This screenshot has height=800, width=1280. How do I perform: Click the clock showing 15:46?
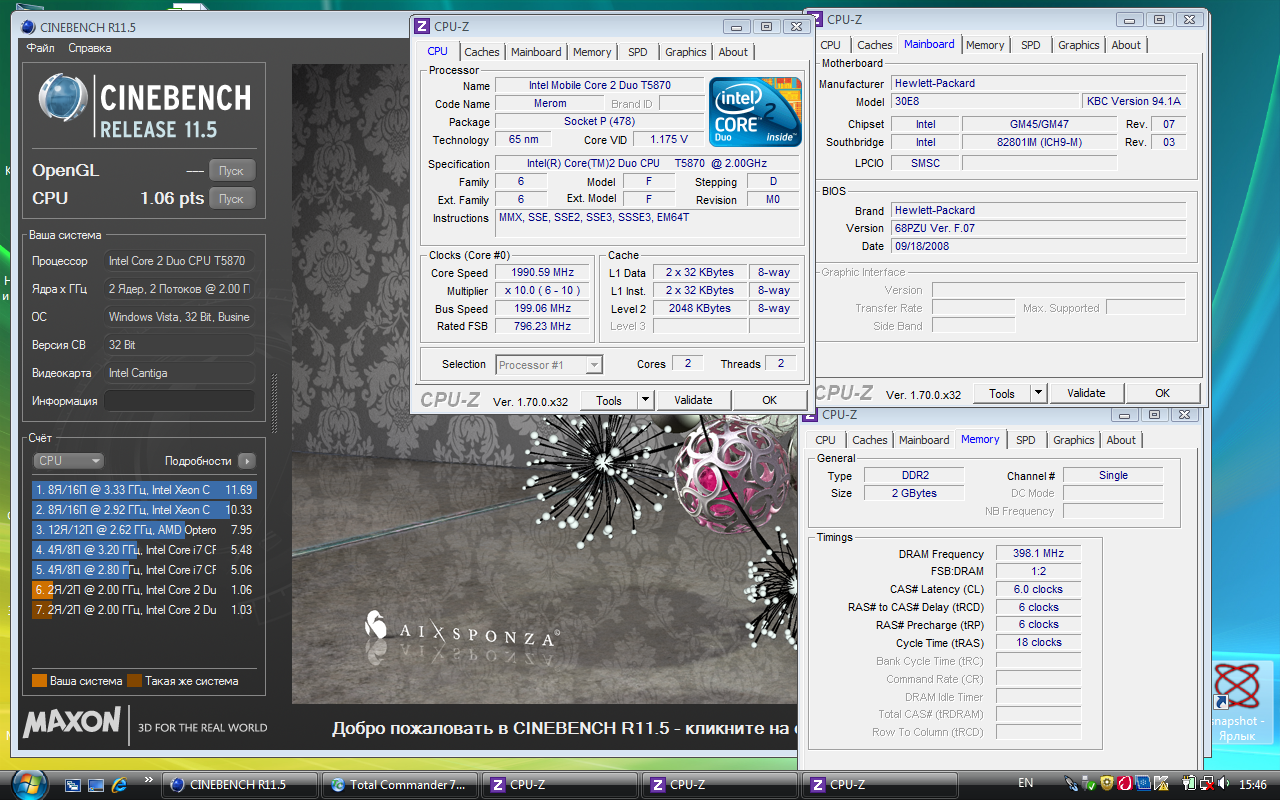(x=1252, y=784)
